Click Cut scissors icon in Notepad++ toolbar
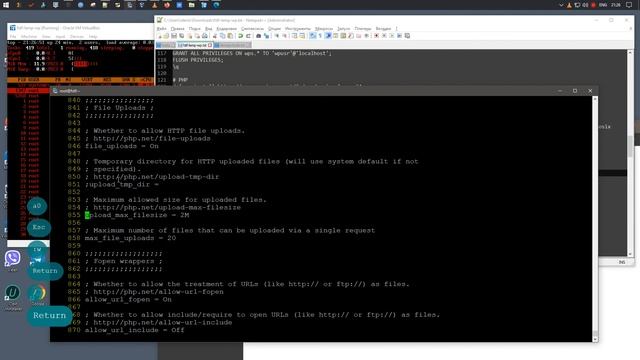 (x=215, y=36)
